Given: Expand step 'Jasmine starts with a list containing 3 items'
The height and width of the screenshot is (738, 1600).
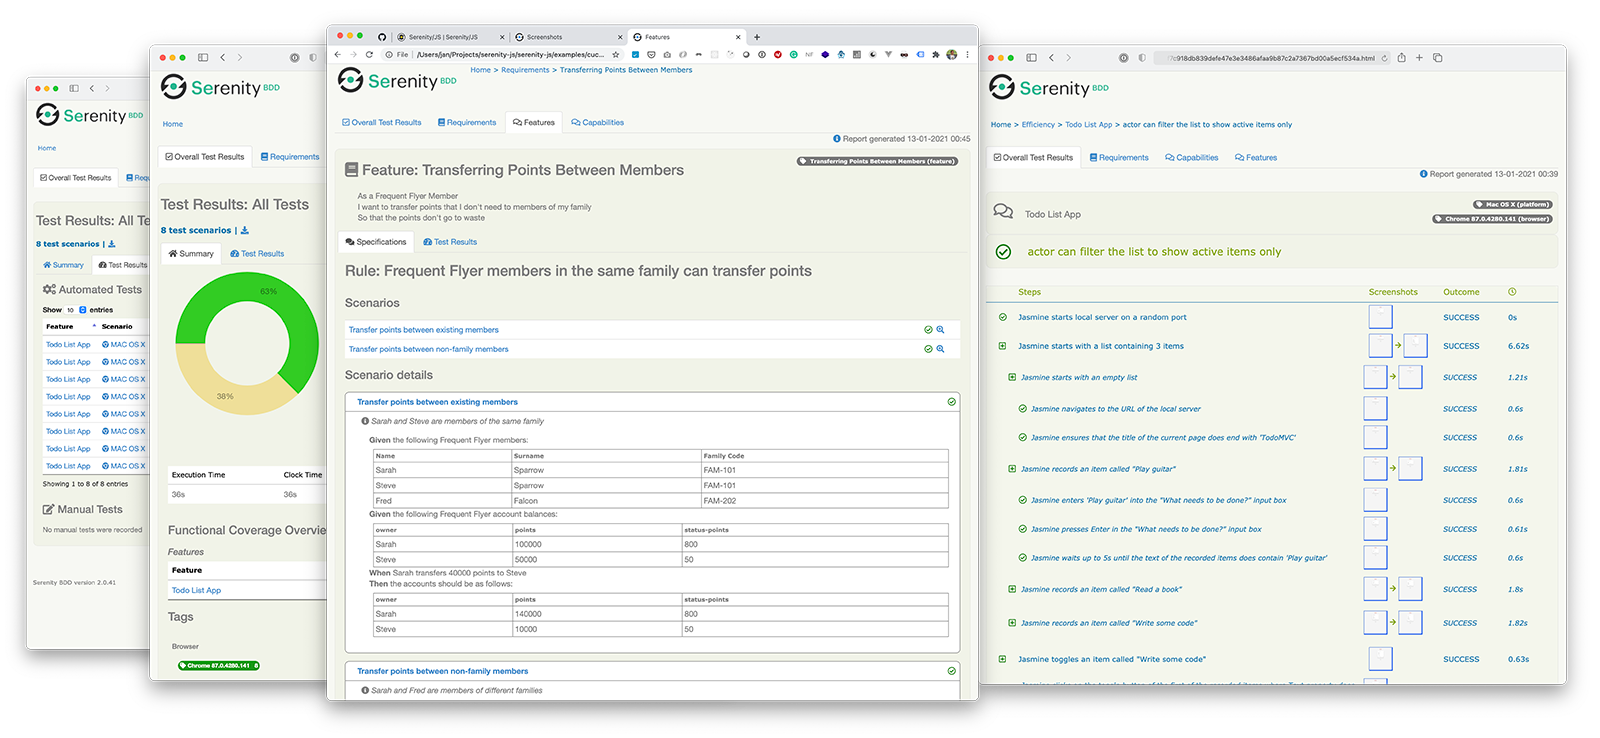Looking at the screenshot, I should coord(1002,346).
